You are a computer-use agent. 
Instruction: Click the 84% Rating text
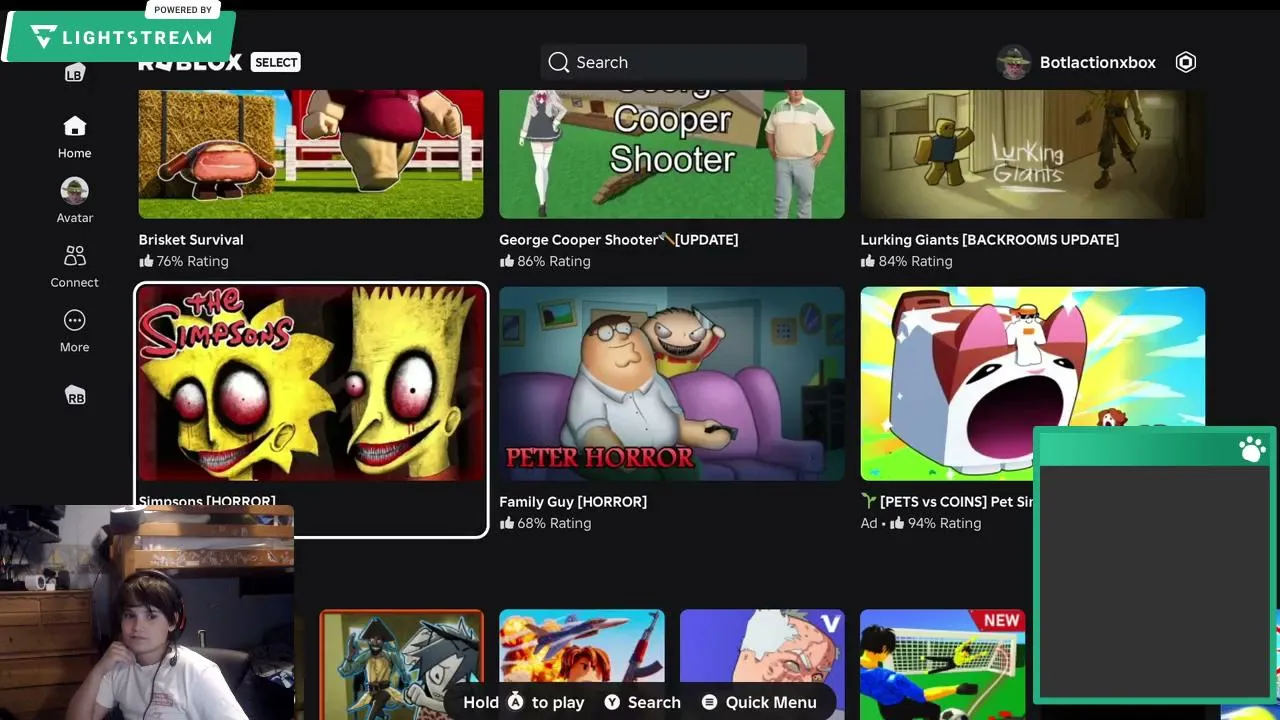coord(916,261)
